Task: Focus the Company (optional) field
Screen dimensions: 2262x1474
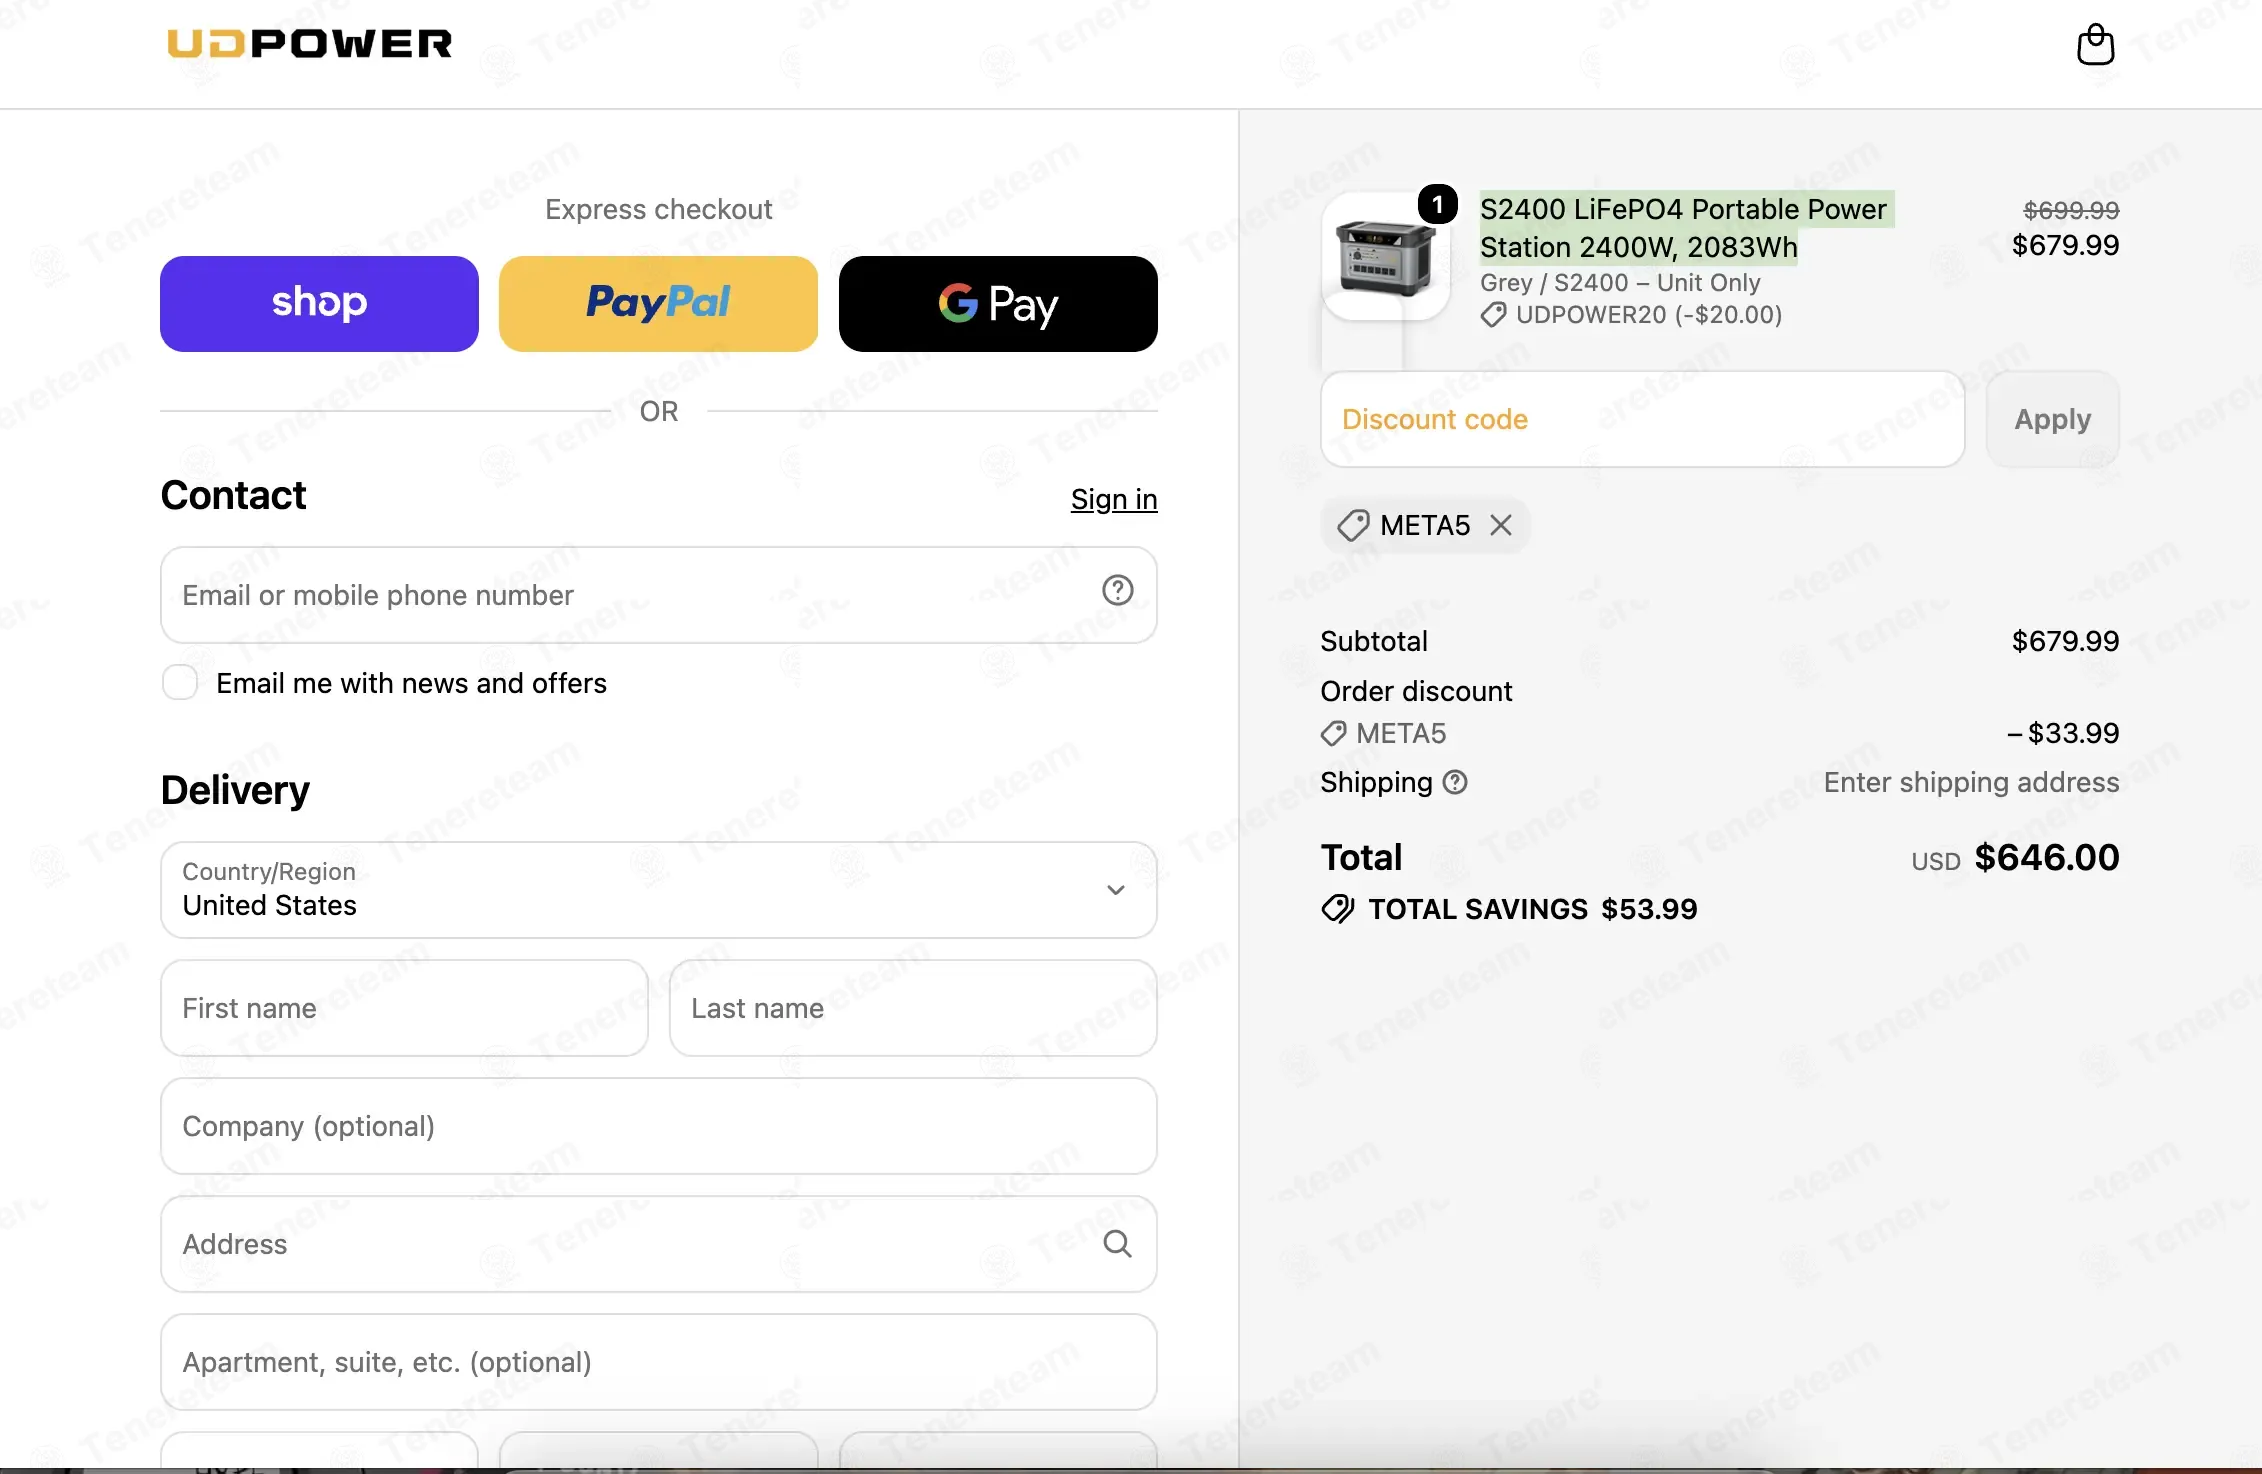Action: pyautogui.click(x=659, y=1126)
